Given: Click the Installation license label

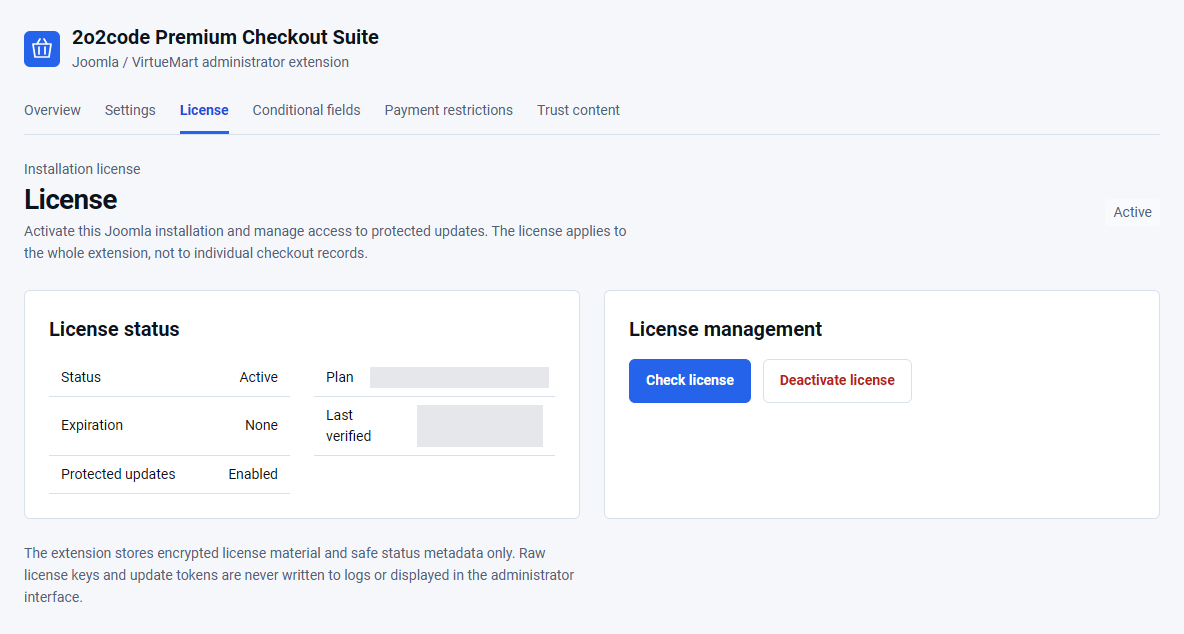Looking at the screenshot, I should (82, 169).
